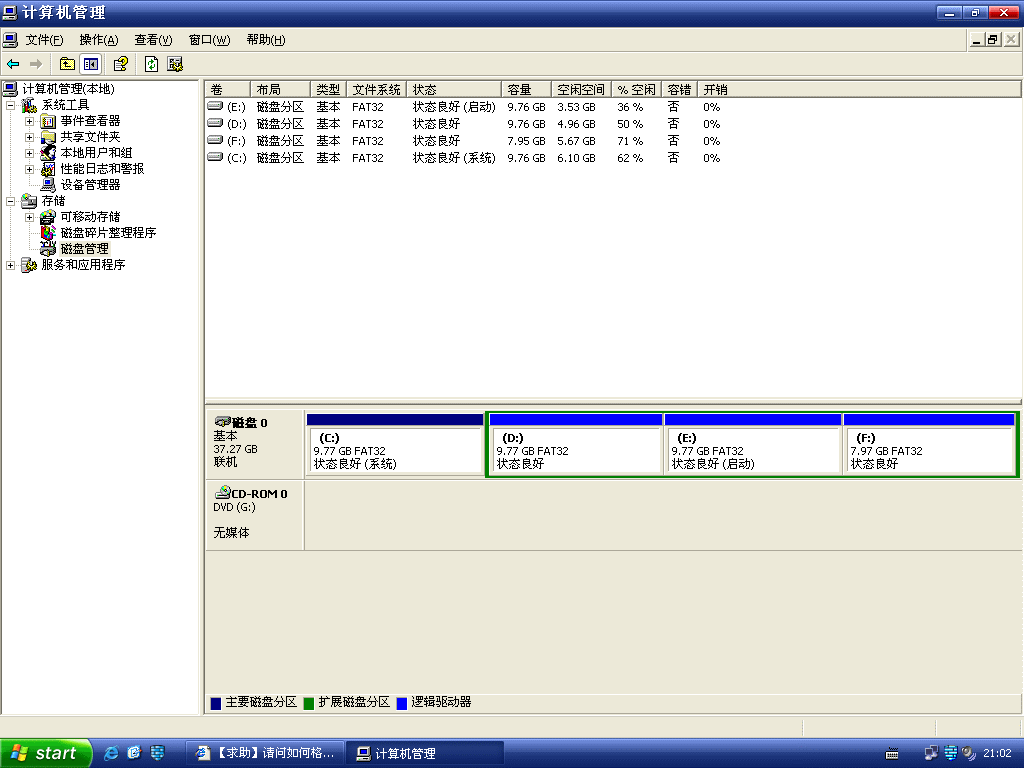Click the 容量 column header

527,90
